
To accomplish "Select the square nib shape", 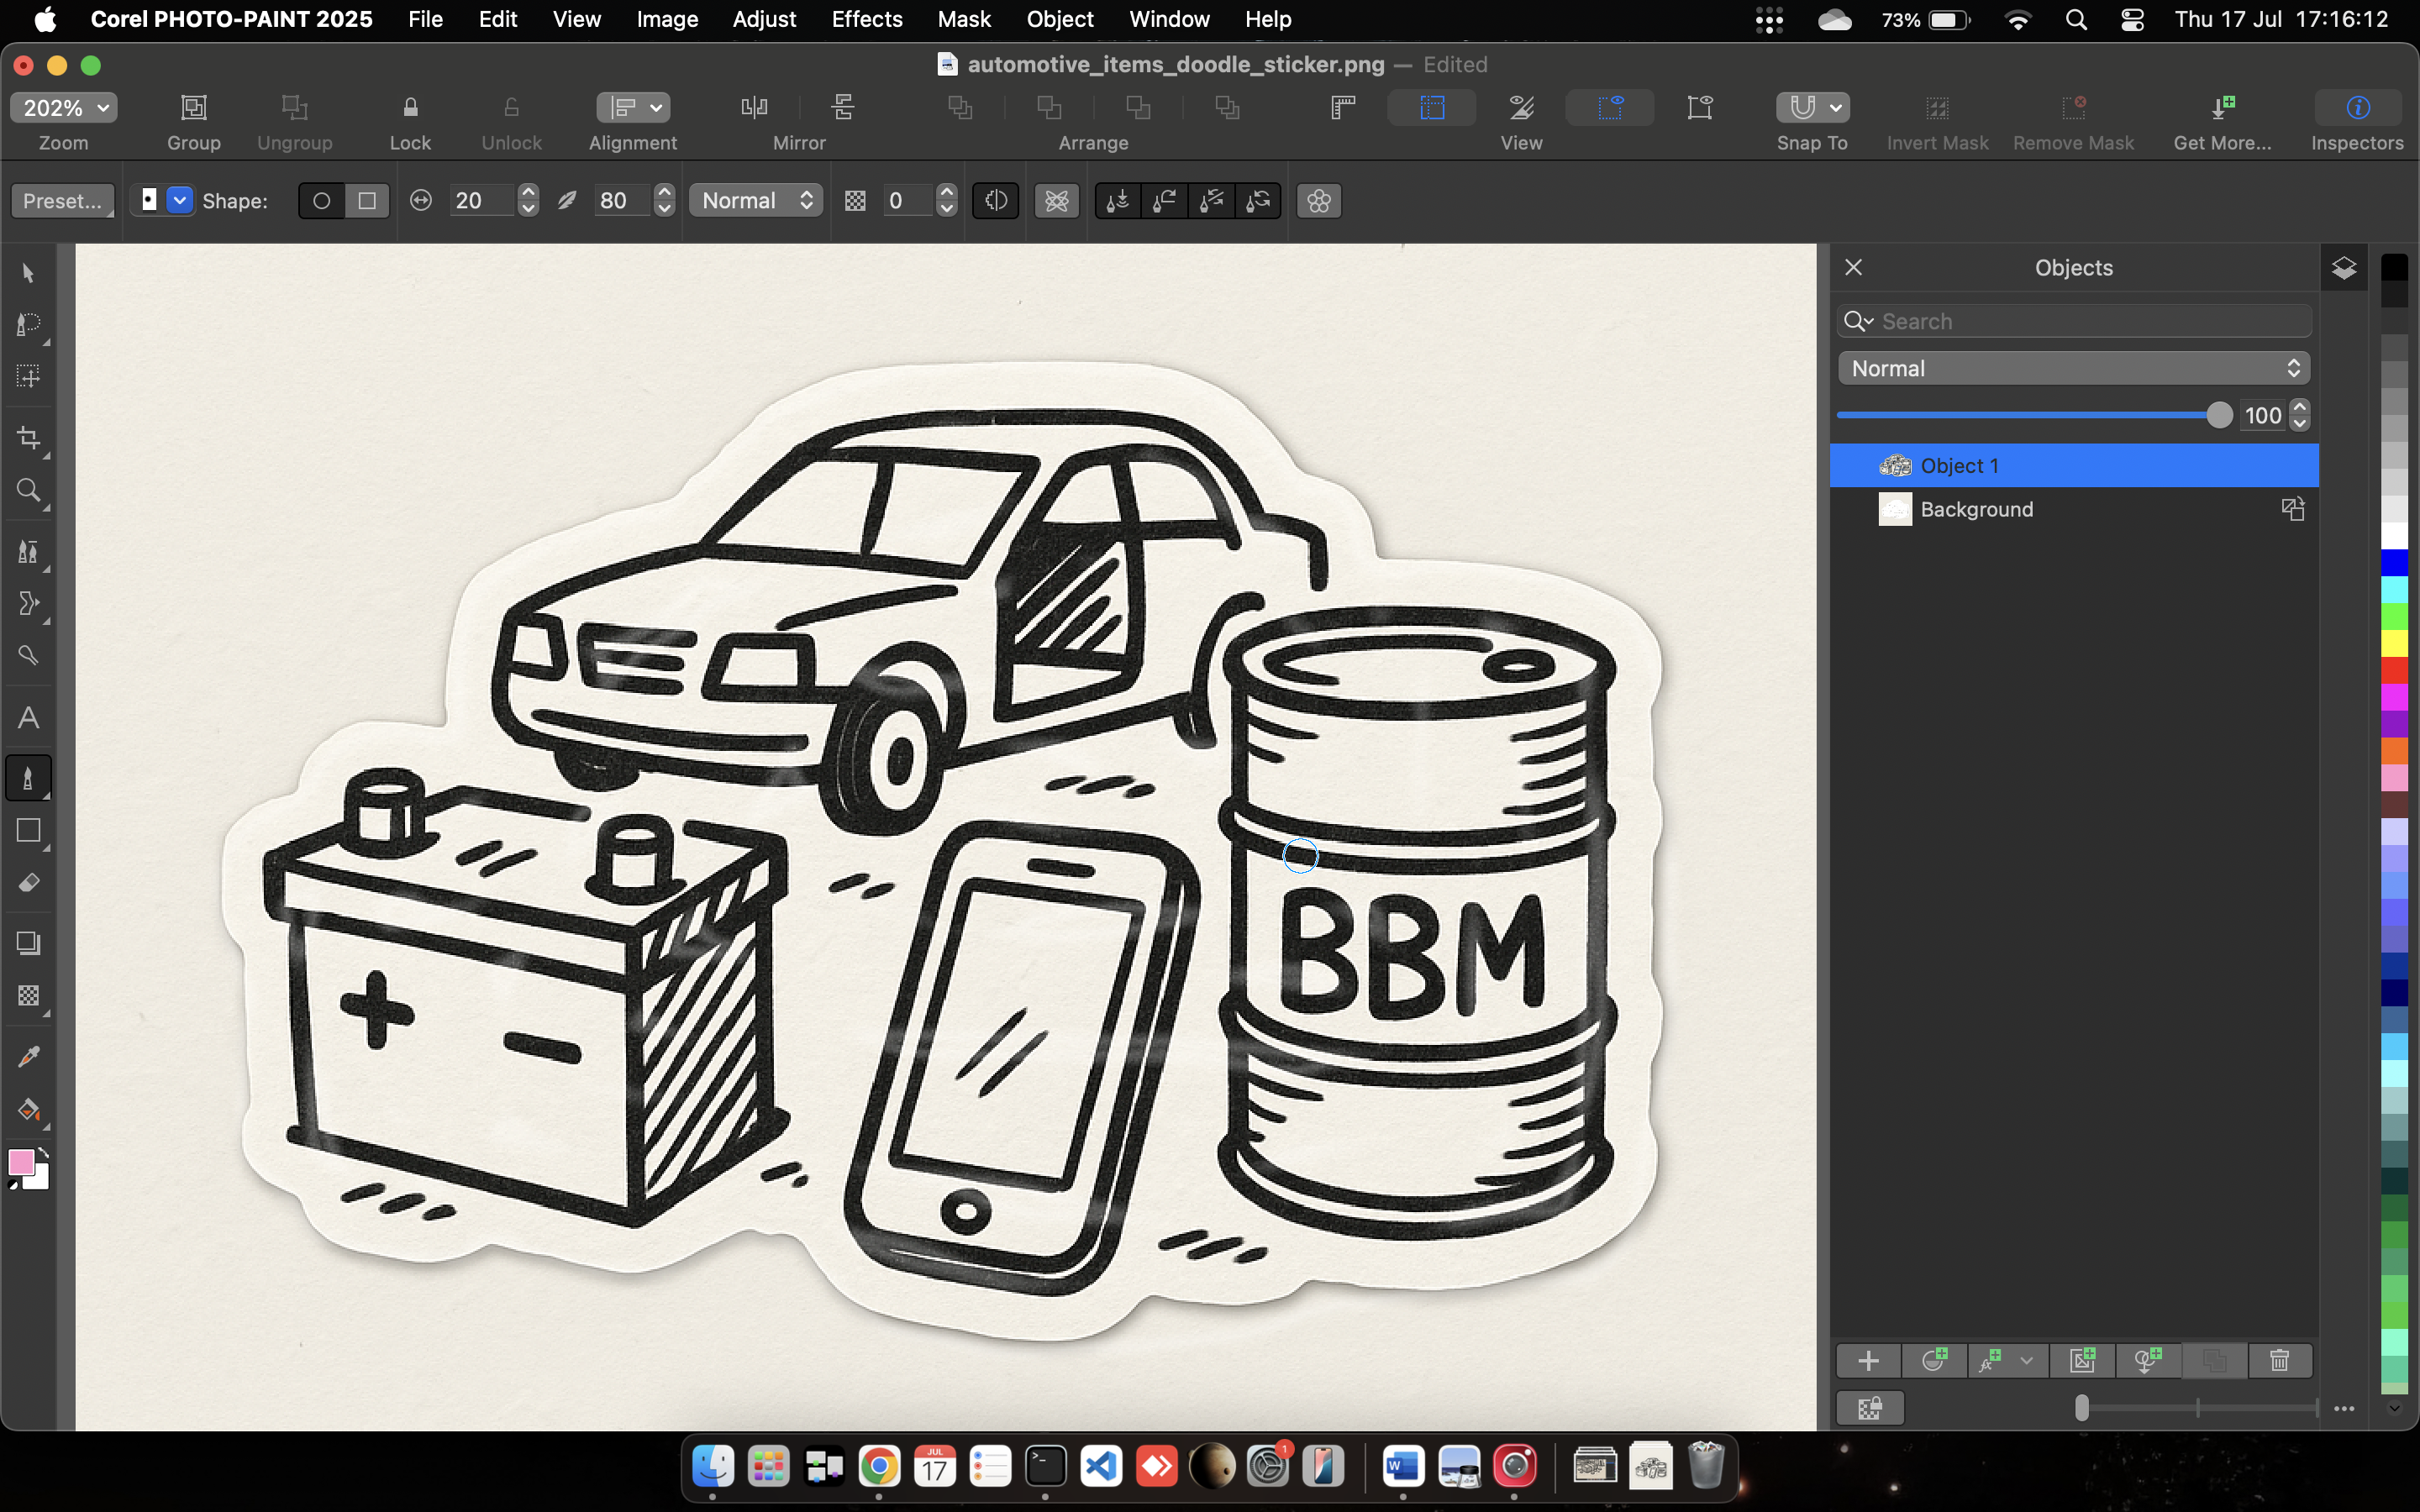I will pos(367,201).
